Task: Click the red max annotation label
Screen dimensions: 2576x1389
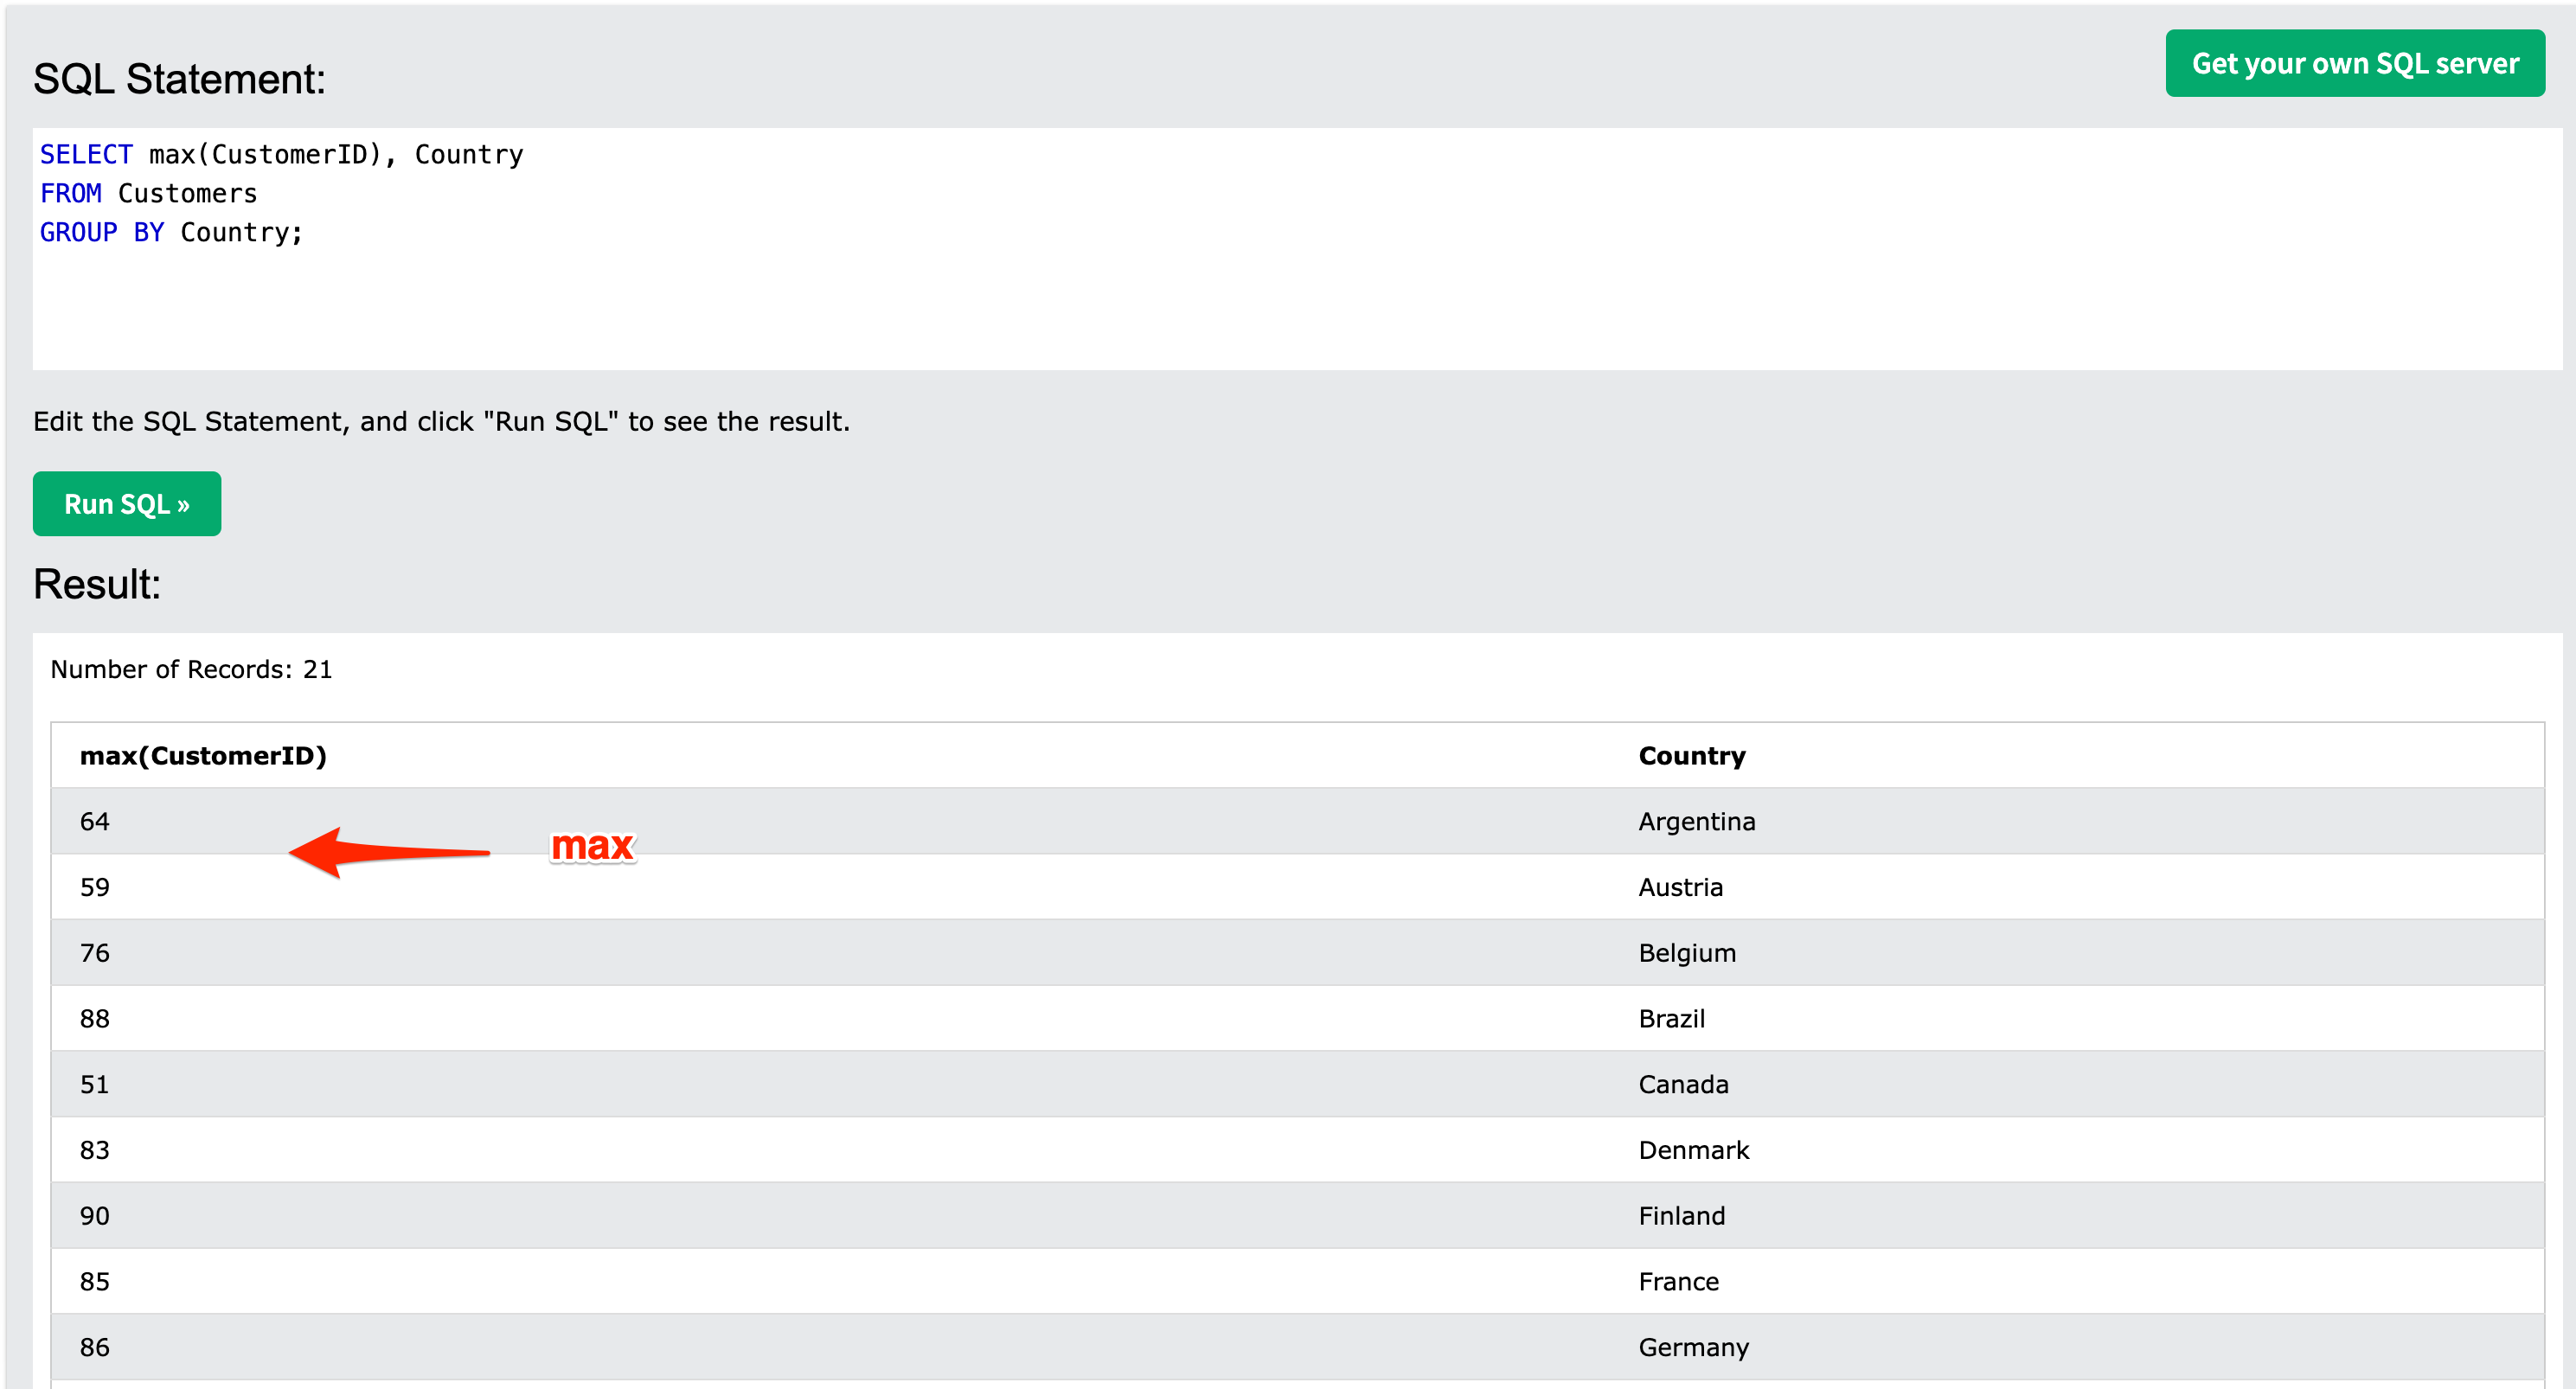Action: click(x=592, y=846)
